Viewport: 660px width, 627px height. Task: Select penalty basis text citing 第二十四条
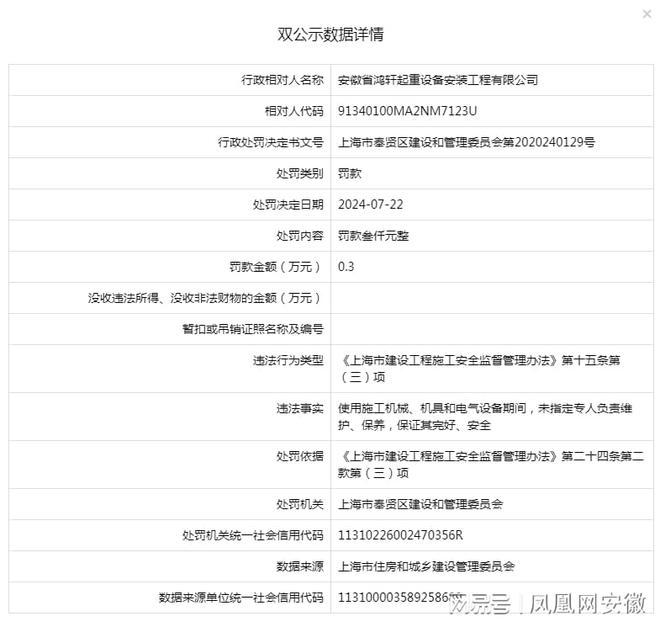pyautogui.click(x=491, y=465)
